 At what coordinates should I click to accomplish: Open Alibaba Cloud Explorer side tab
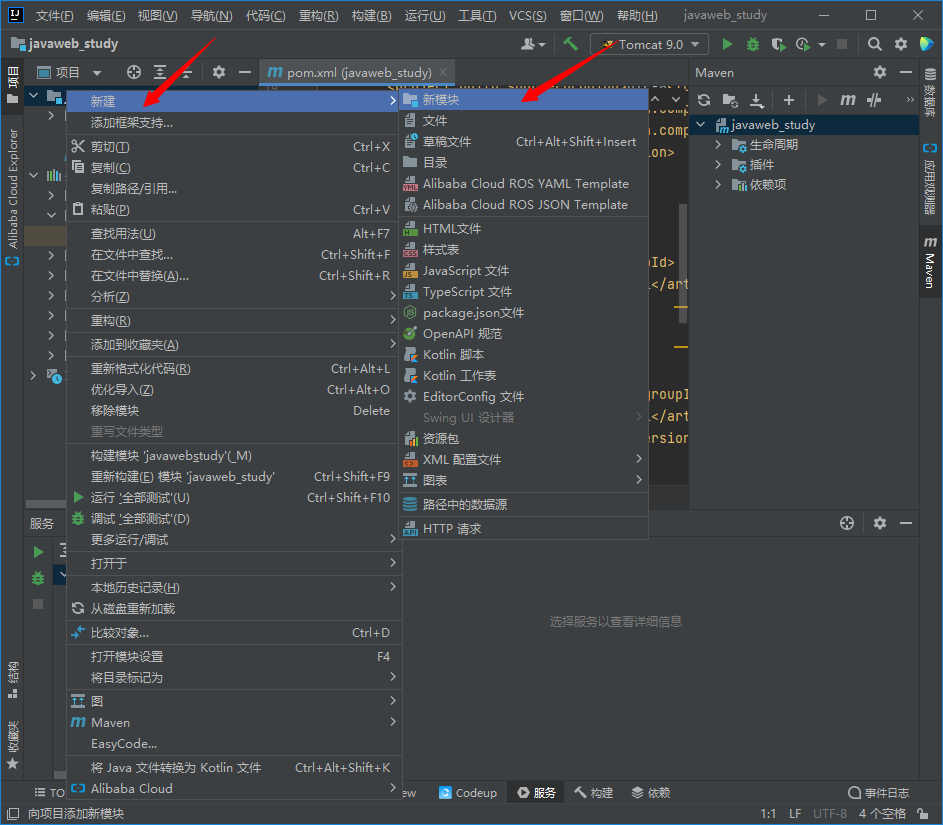coord(12,195)
